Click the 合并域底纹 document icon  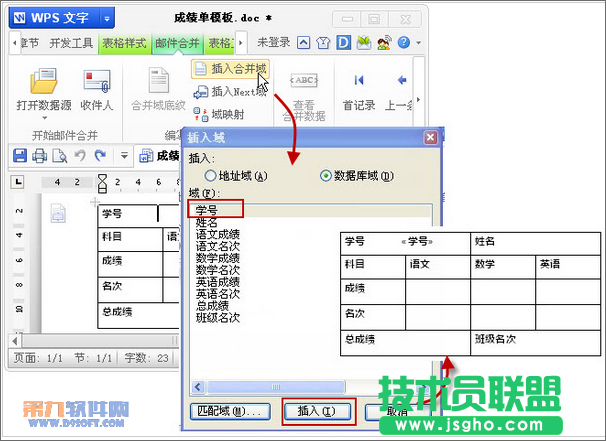[158, 80]
